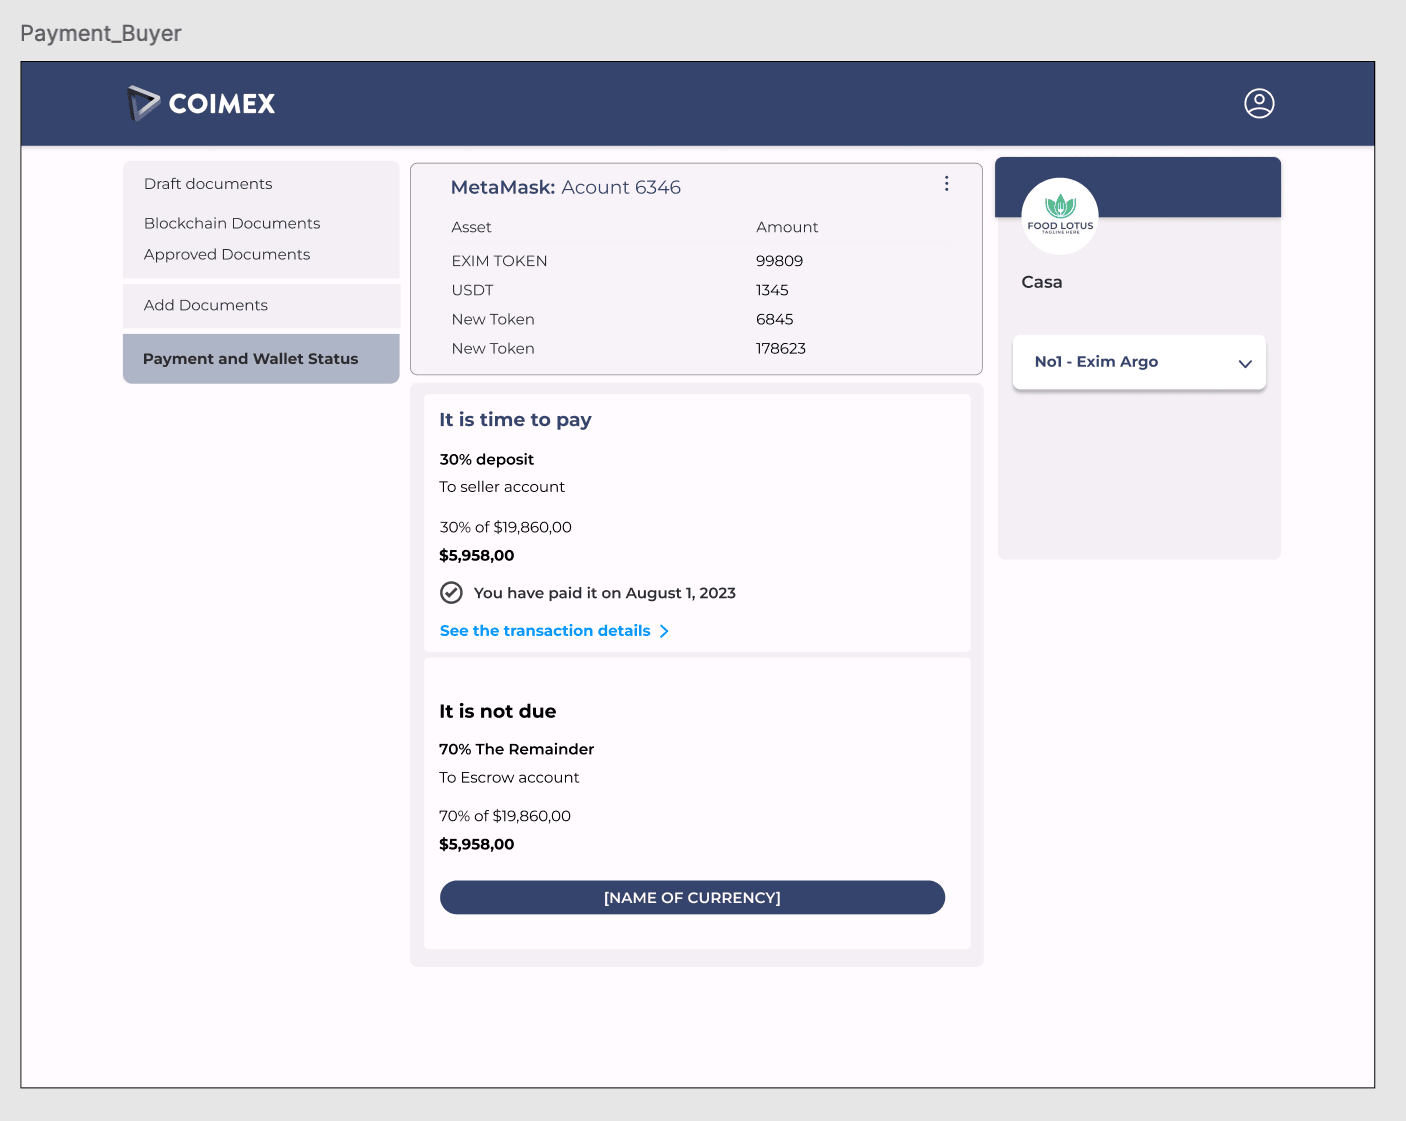The height and width of the screenshot is (1121, 1406).
Task: Click the COIMEX brand name text
Action: click(x=221, y=104)
